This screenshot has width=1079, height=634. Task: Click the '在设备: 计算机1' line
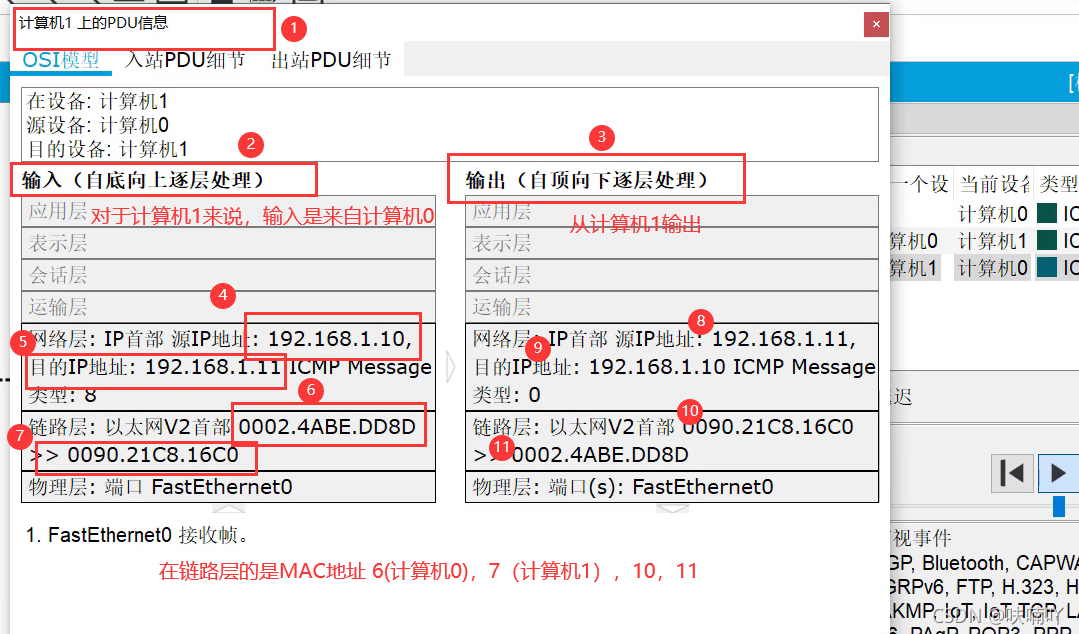pos(97,102)
